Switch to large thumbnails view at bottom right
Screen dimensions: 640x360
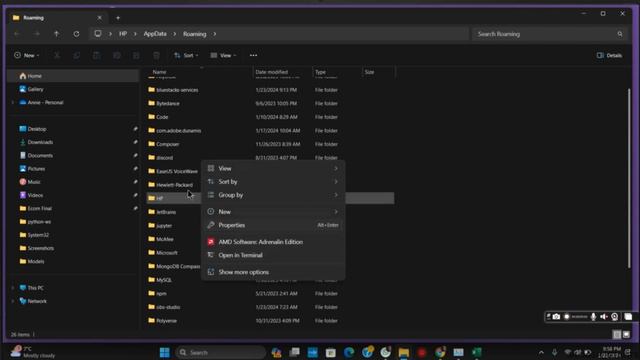pyautogui.click(x=627, y=335)
